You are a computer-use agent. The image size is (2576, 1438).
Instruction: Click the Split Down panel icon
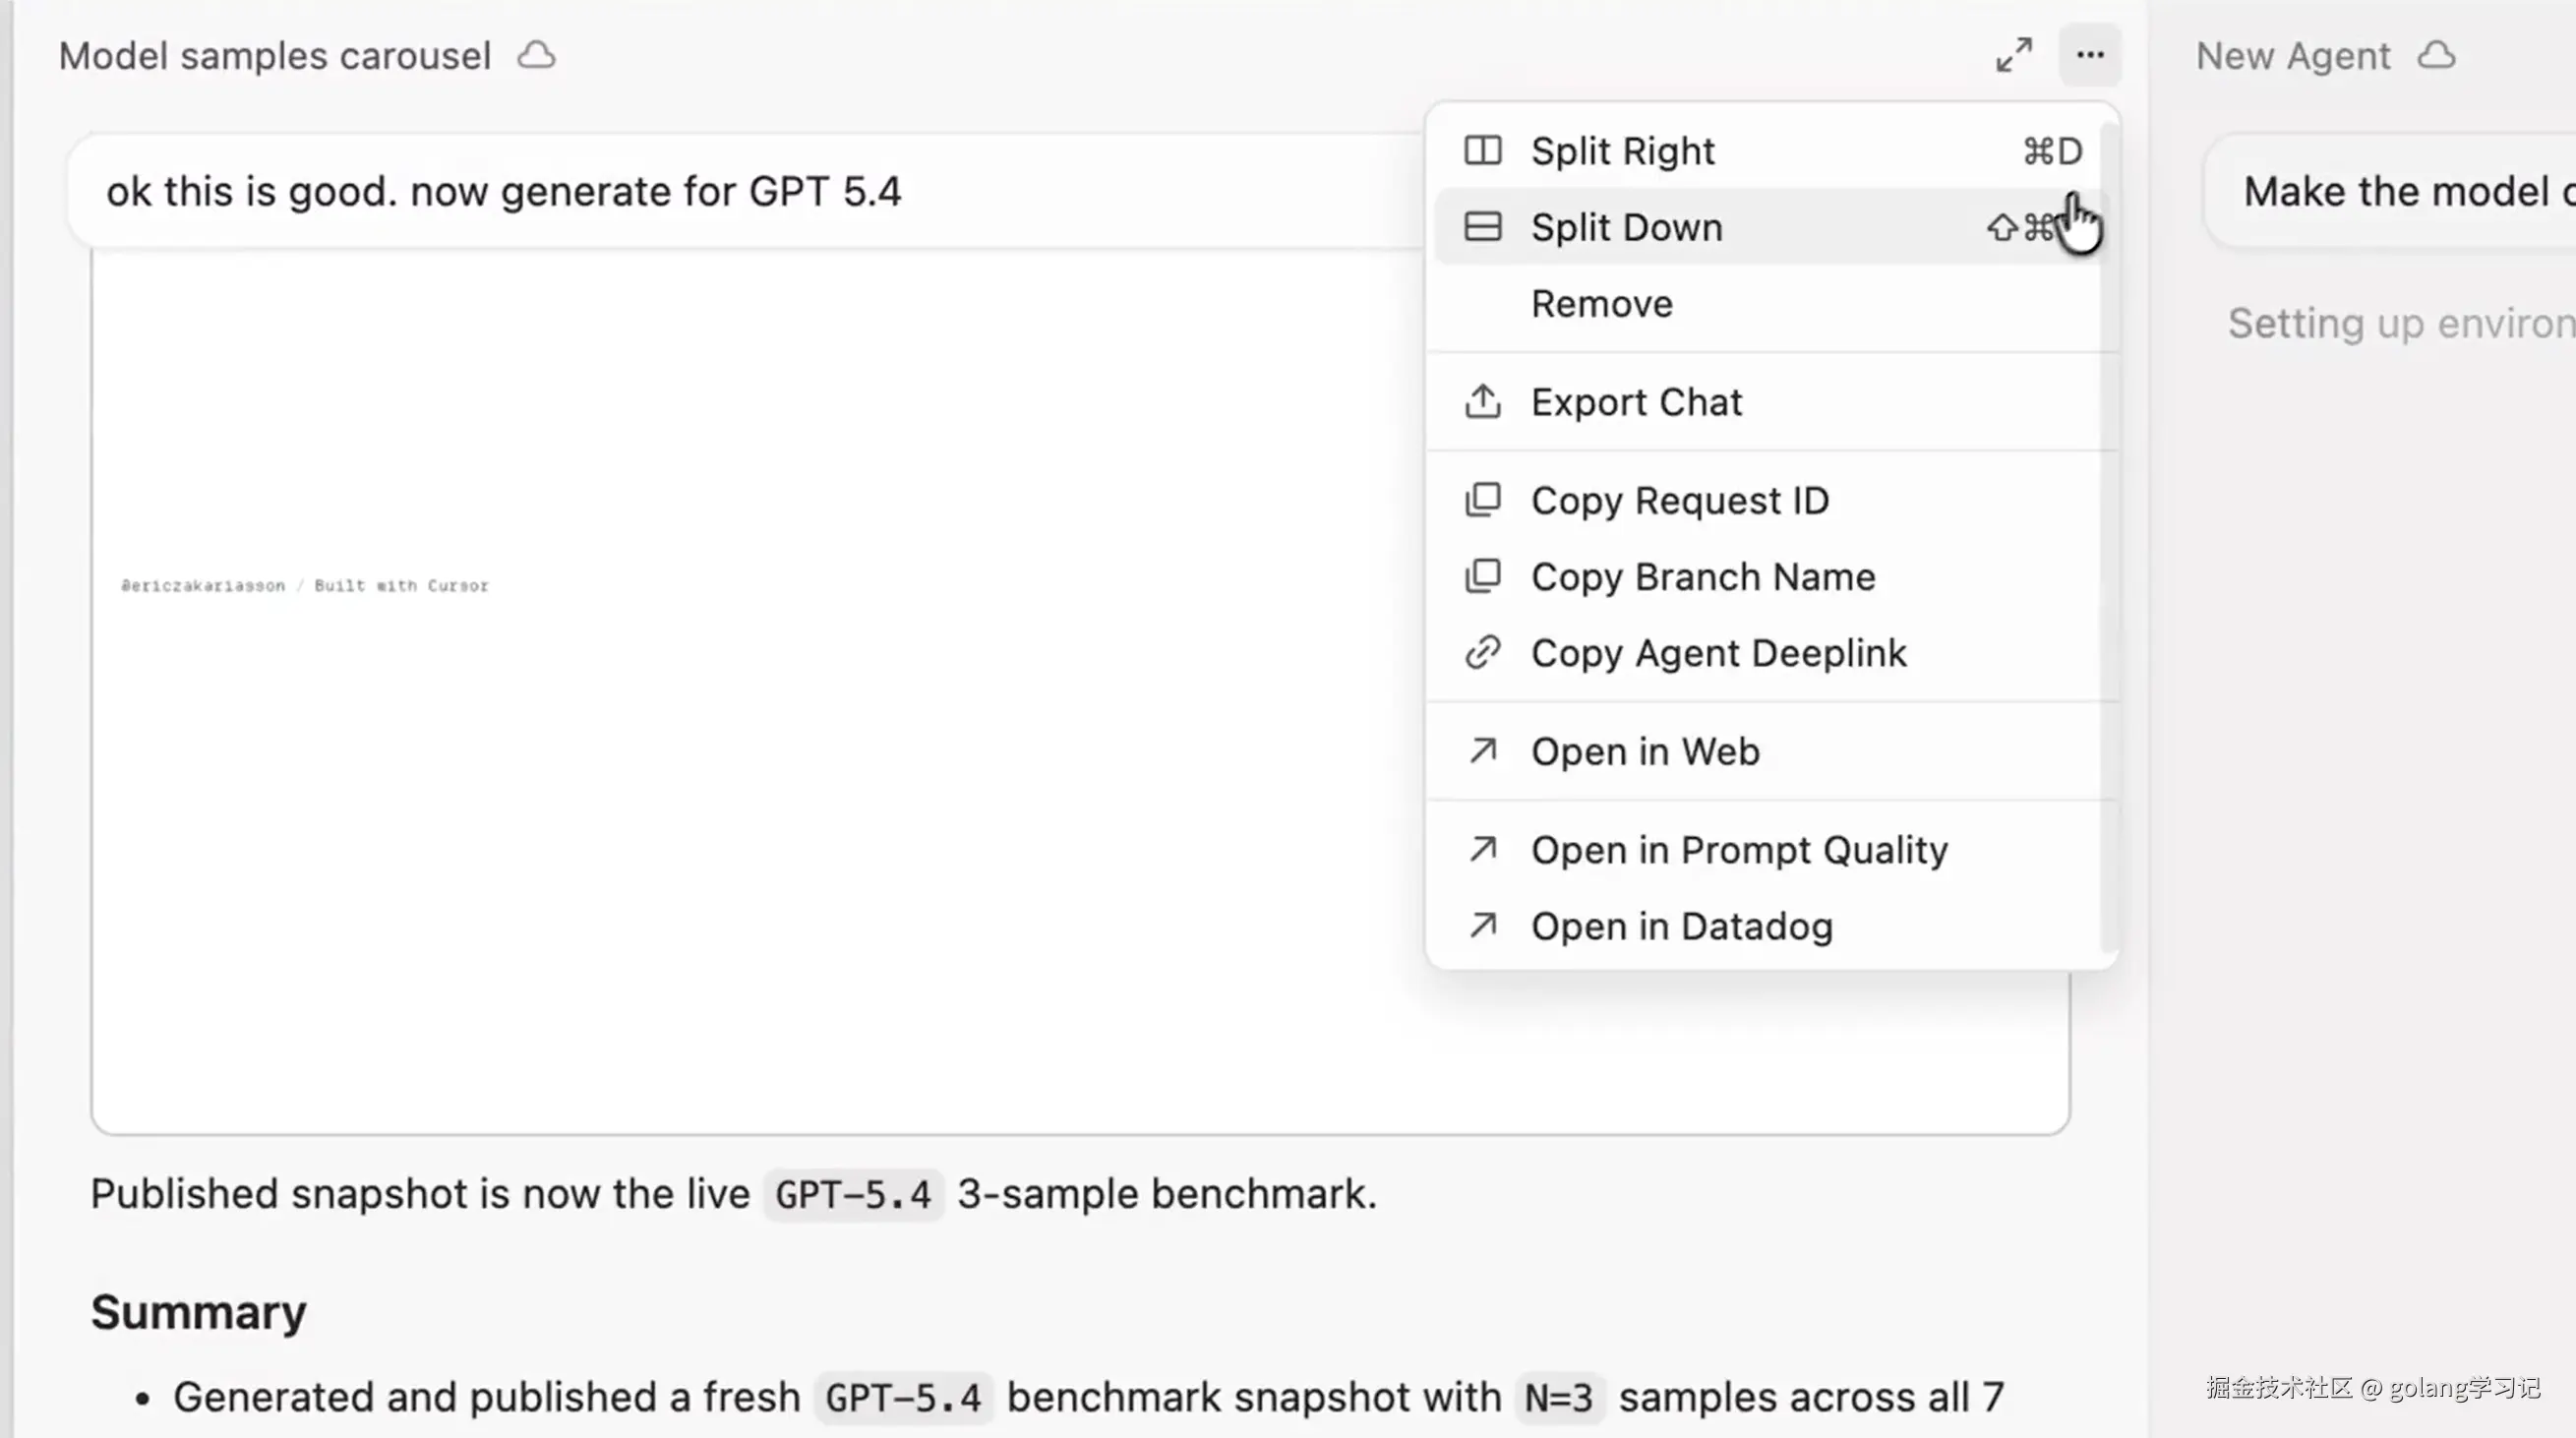tap(1483, 227)
